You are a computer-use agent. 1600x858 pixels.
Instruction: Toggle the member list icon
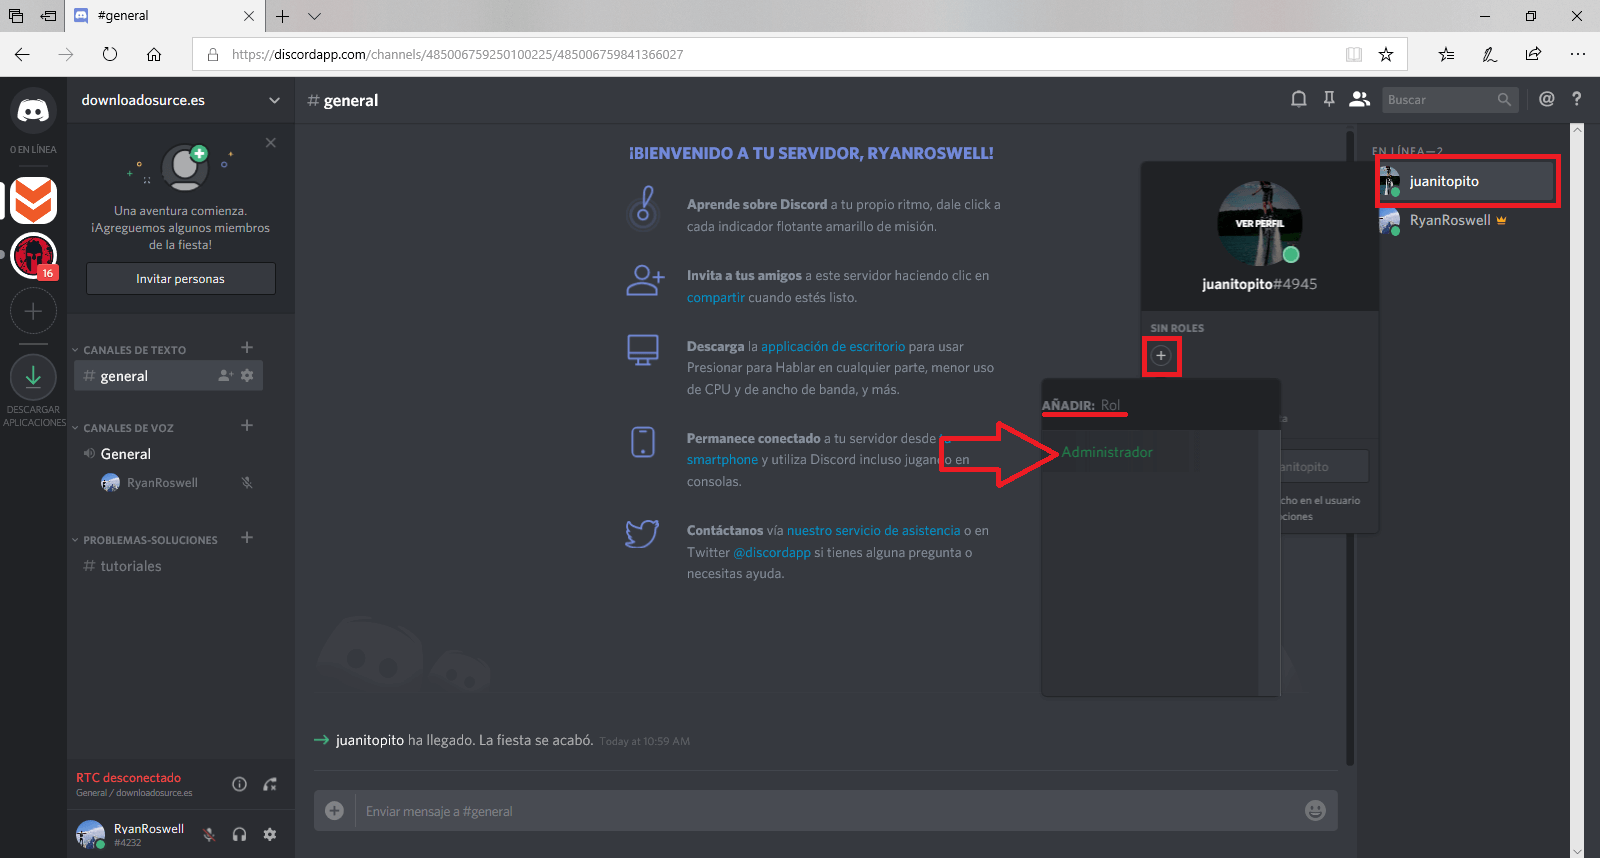(1359, 99)
